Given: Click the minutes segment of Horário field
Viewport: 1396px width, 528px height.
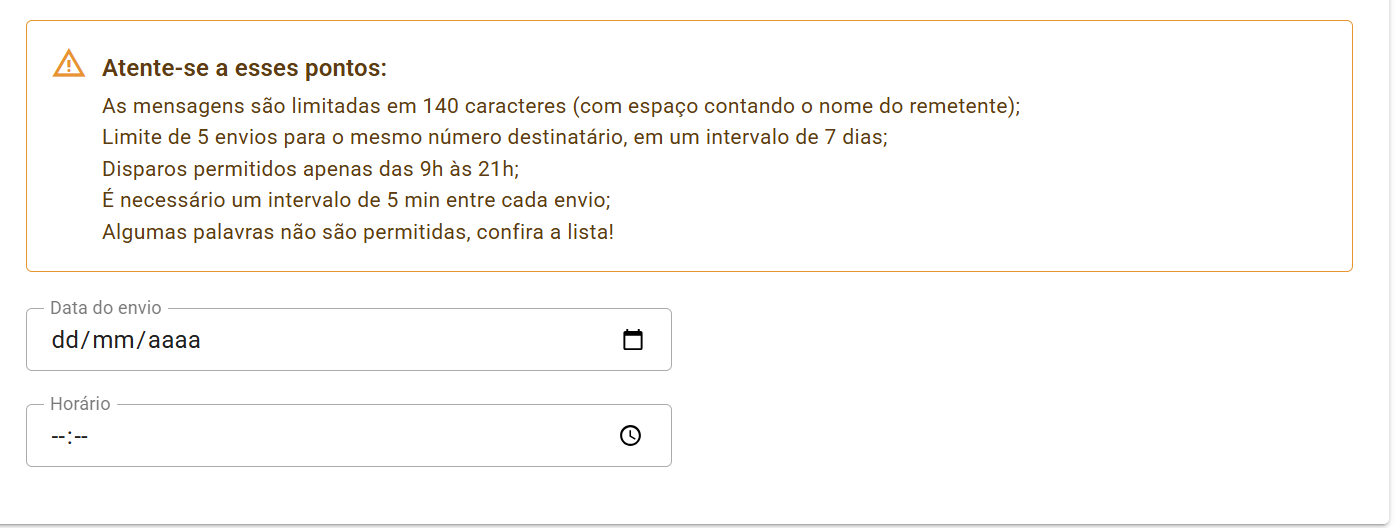Looking at the screenshot, I should 81,436.
